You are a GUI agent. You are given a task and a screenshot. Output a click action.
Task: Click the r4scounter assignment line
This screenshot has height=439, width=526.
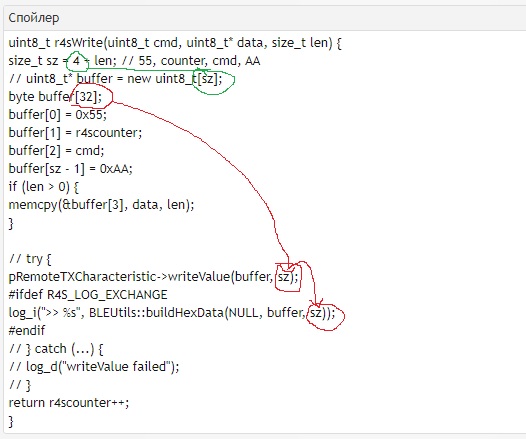[75, 133]
